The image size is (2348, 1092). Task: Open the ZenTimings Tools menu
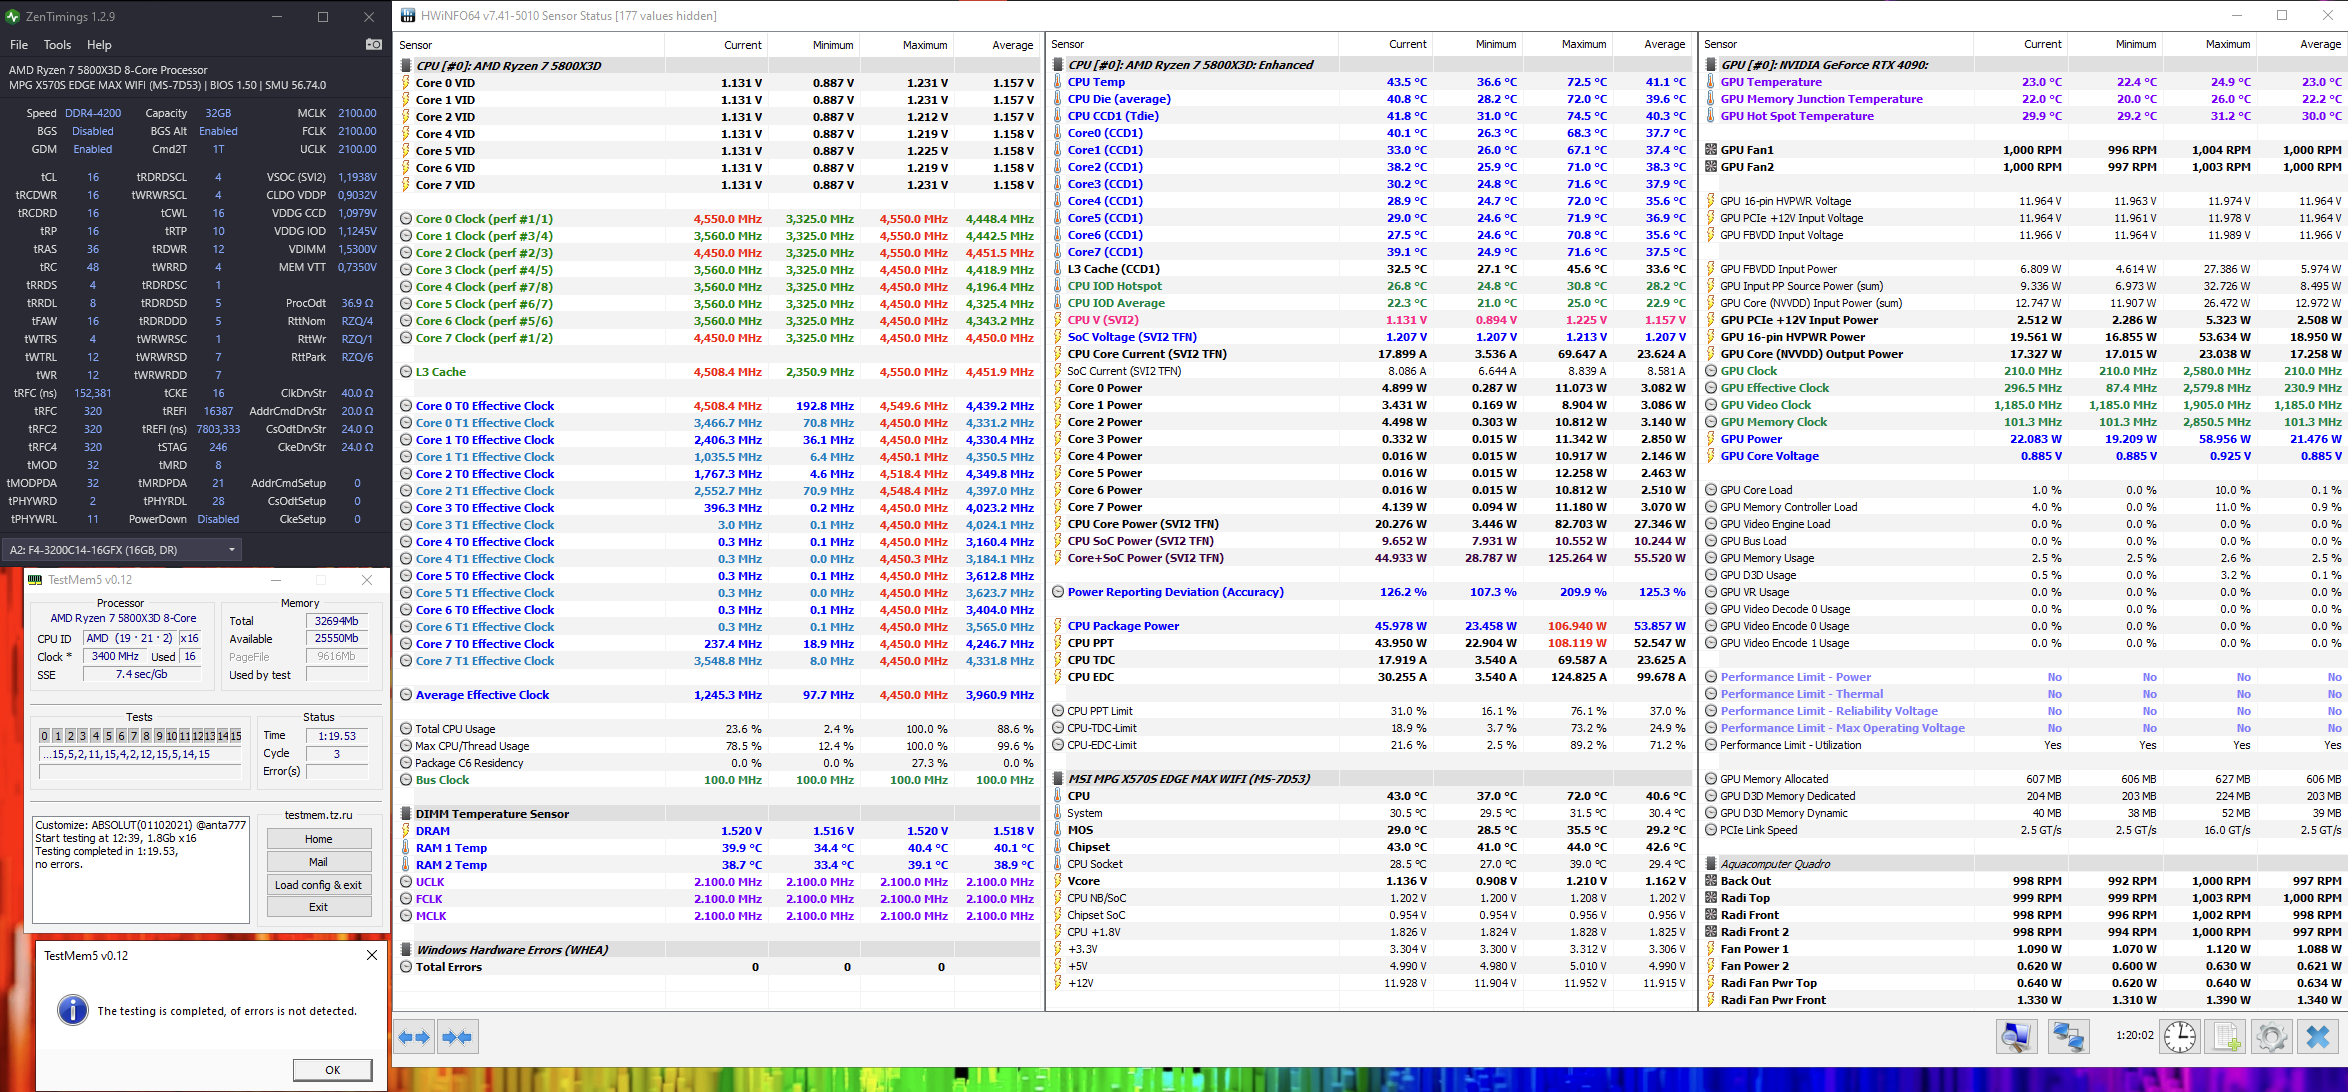click(57, 45)
